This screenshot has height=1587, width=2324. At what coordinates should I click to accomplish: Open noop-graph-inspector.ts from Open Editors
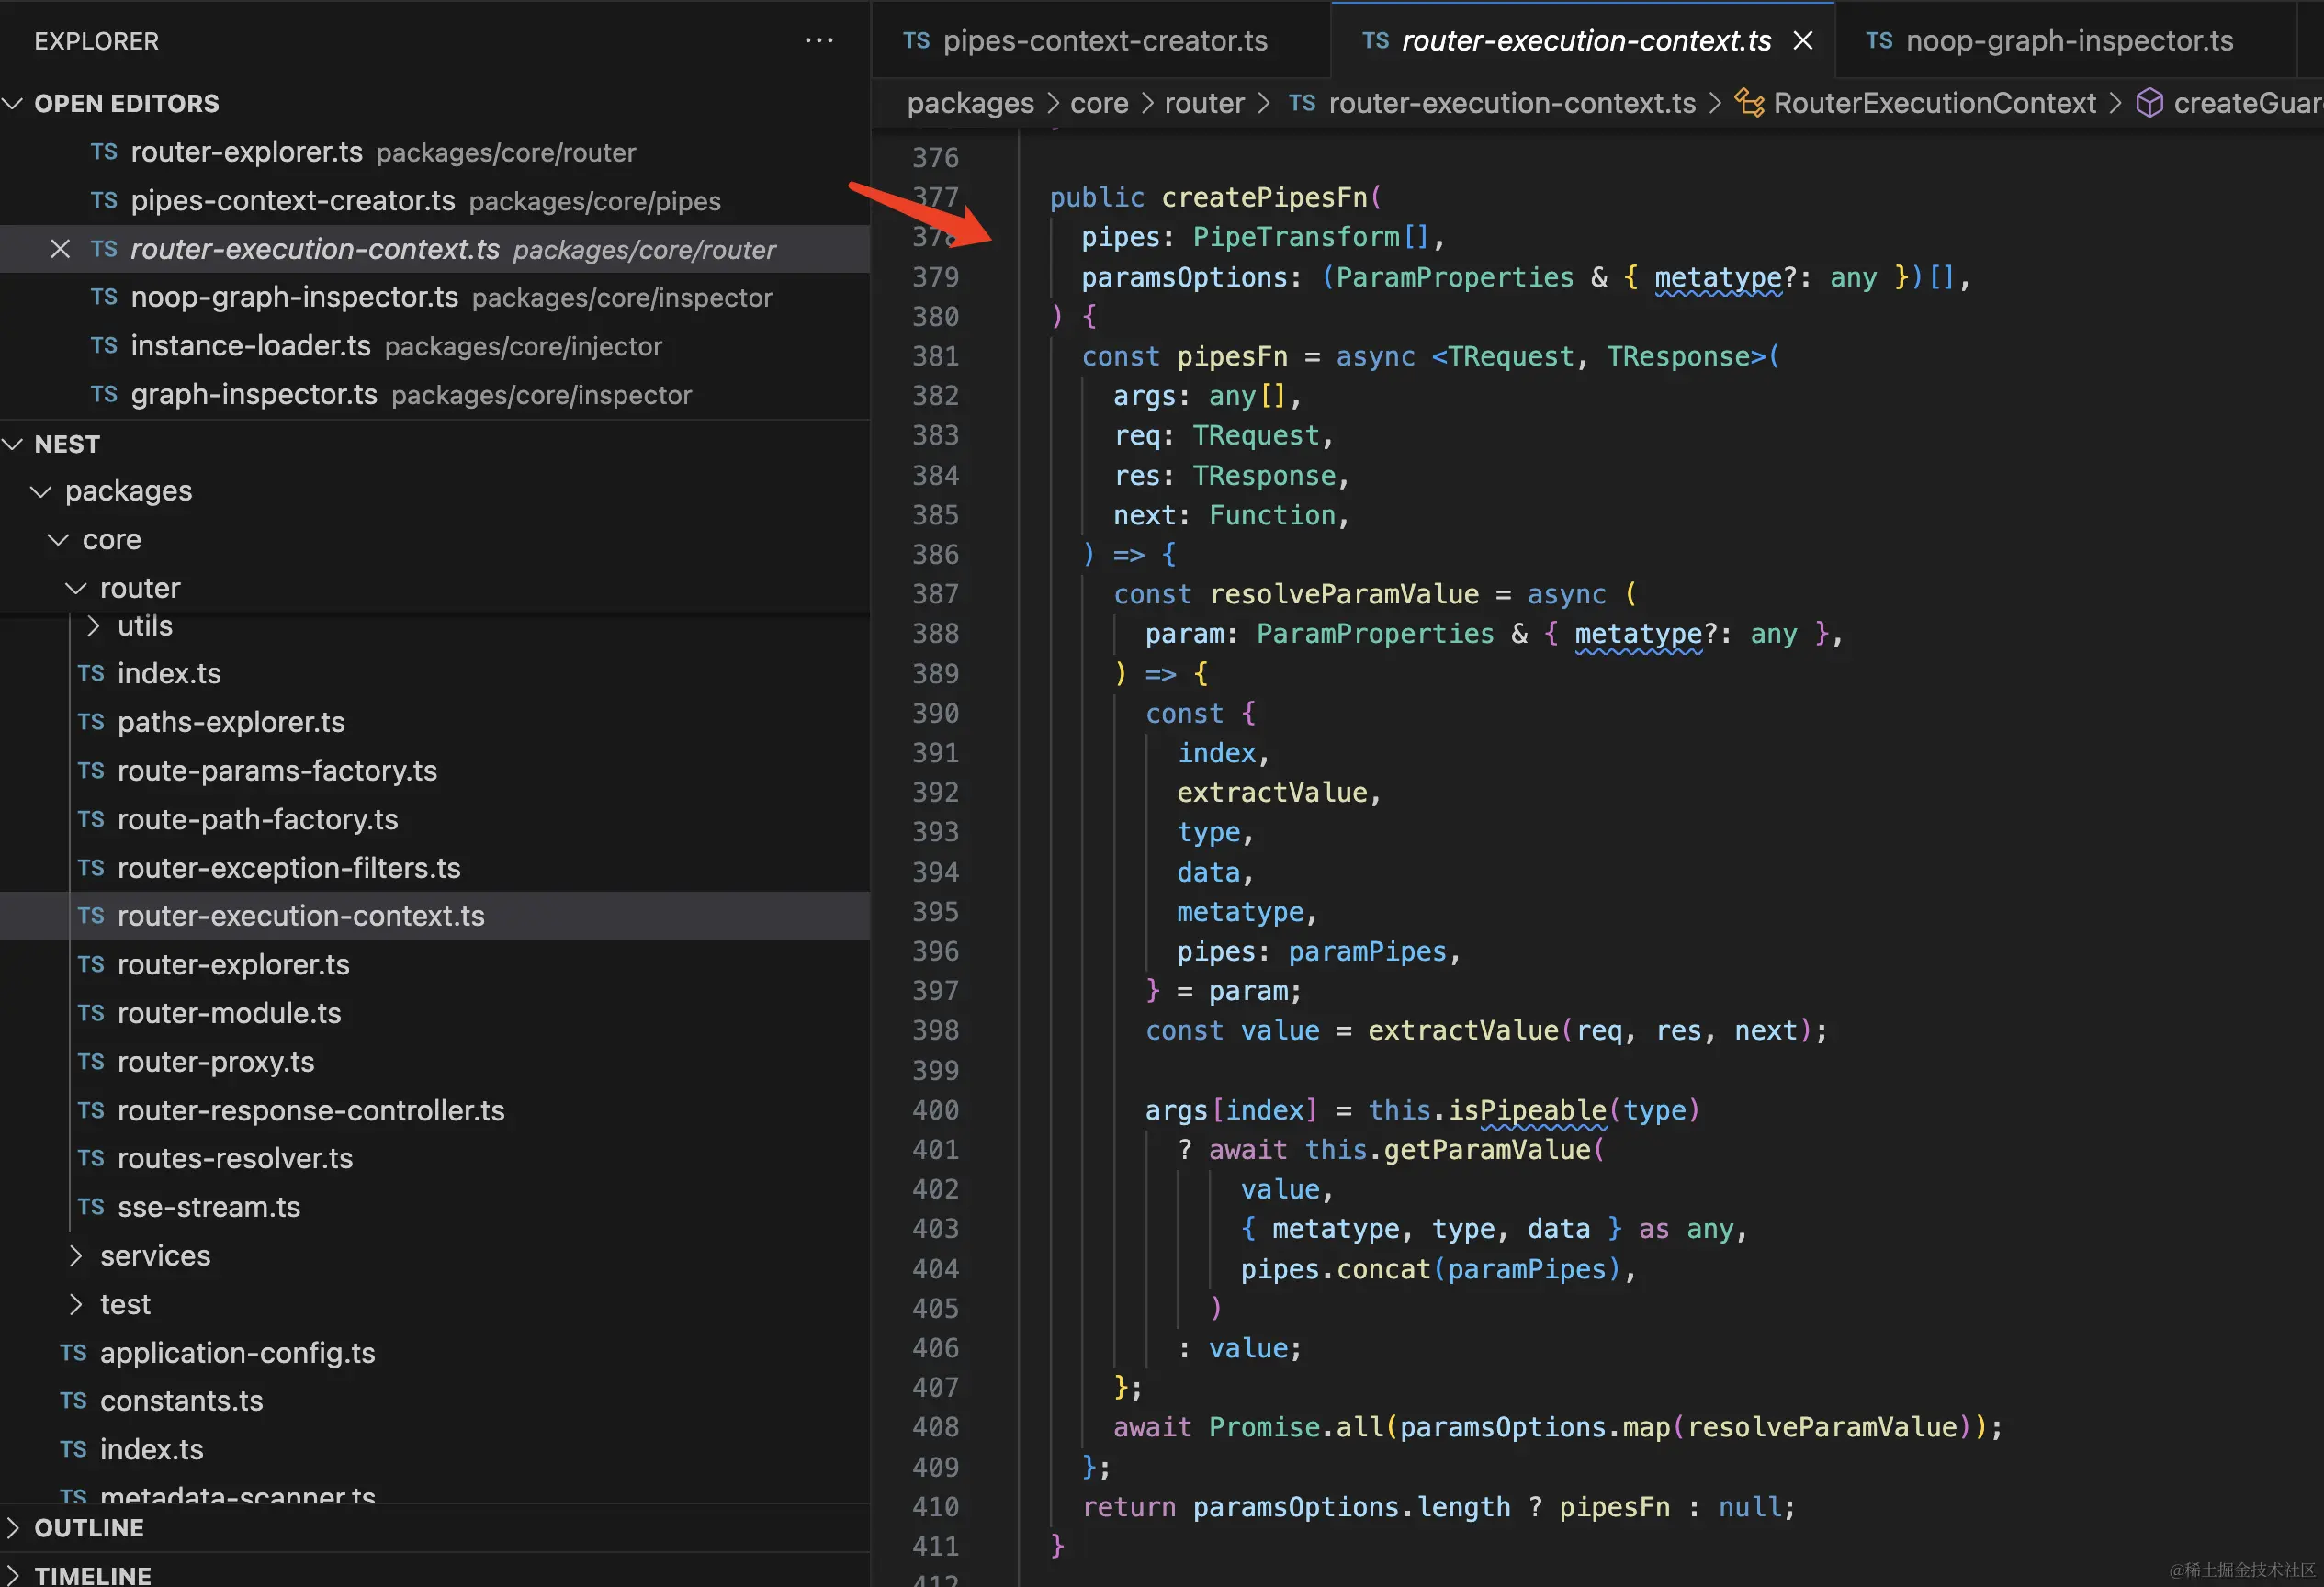435,297
